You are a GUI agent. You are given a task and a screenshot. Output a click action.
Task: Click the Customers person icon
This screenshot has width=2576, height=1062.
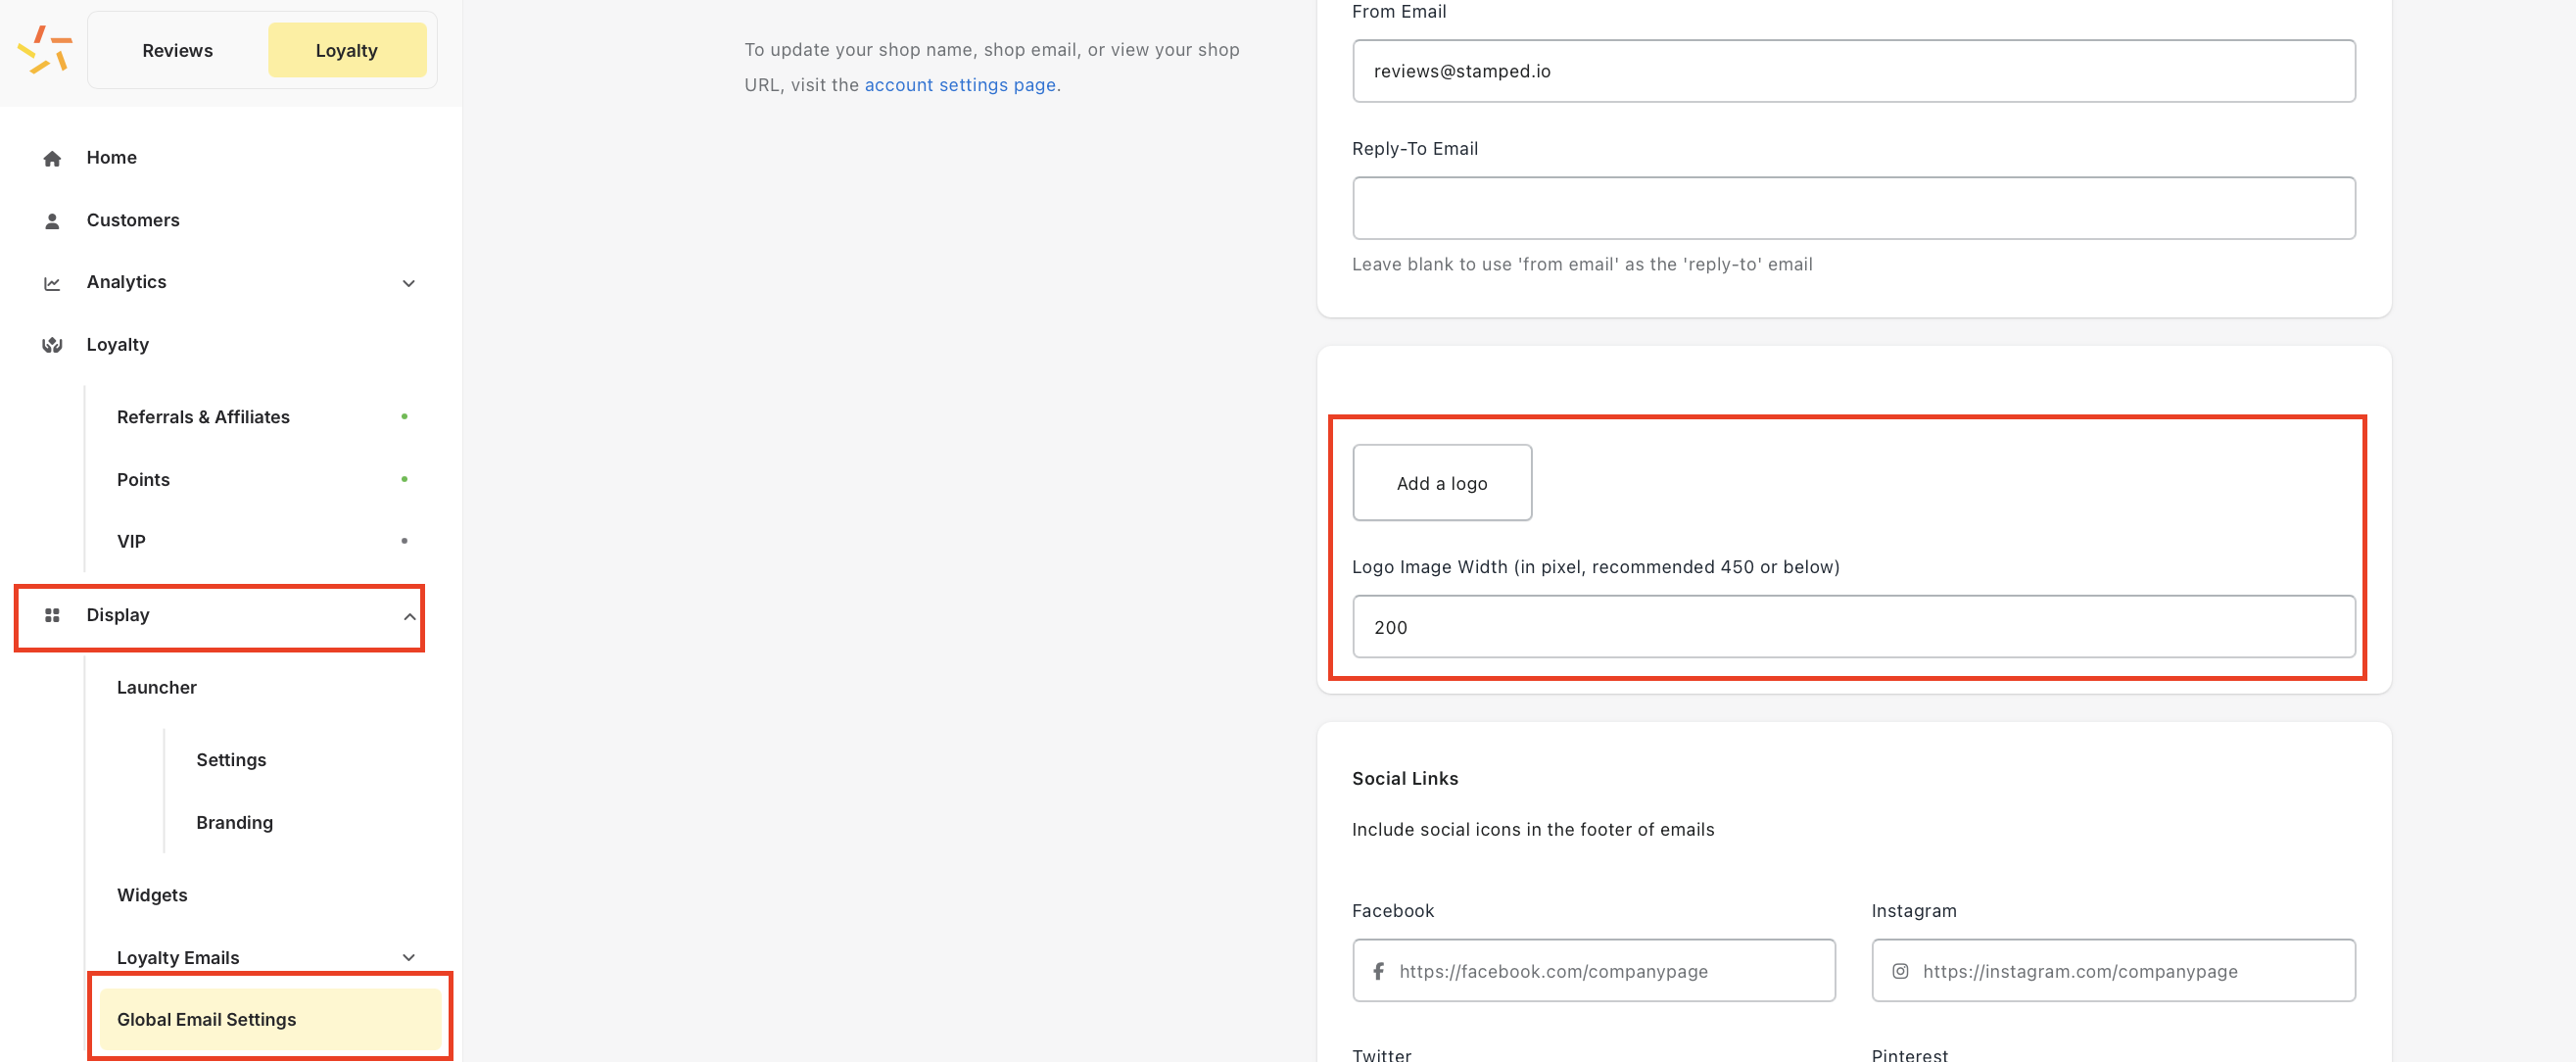(52, 221)
